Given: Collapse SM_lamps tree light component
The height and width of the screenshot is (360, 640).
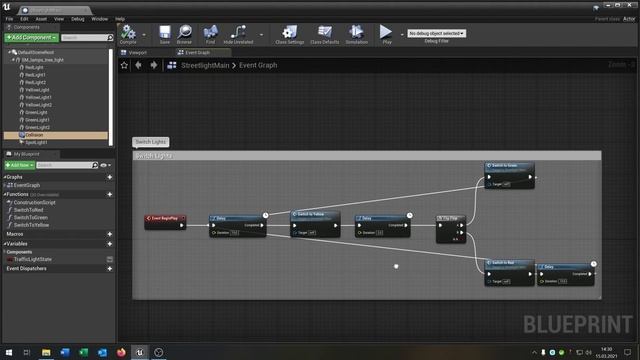Looking at the screenshot, I should click(13, 60).
